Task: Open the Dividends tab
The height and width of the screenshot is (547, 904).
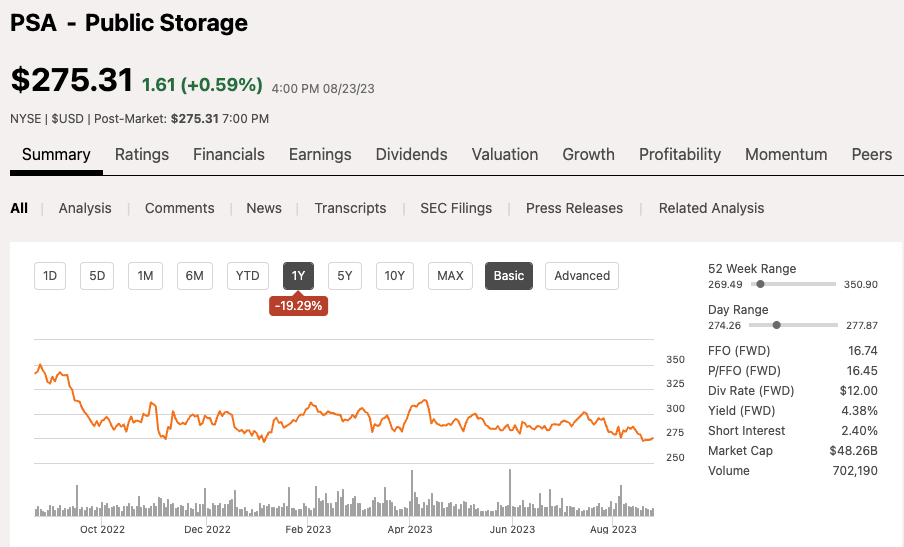Action: [x=412, y=154]
